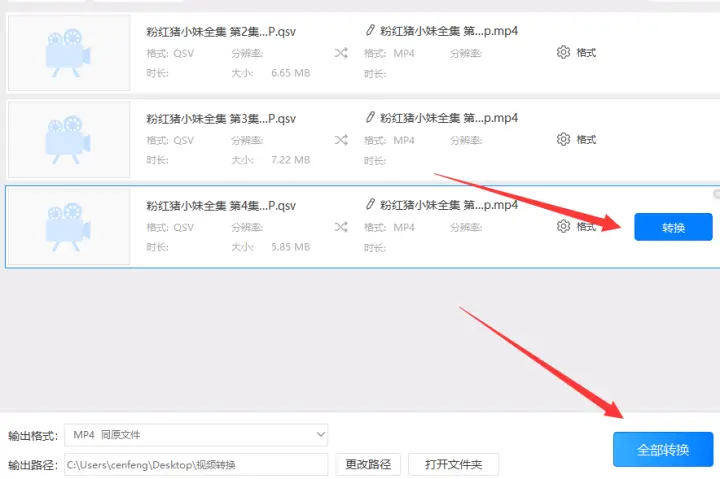Click the dropdown chevron of 输出格式
Viewport: 720px width, 479px height.
point(321,434)
